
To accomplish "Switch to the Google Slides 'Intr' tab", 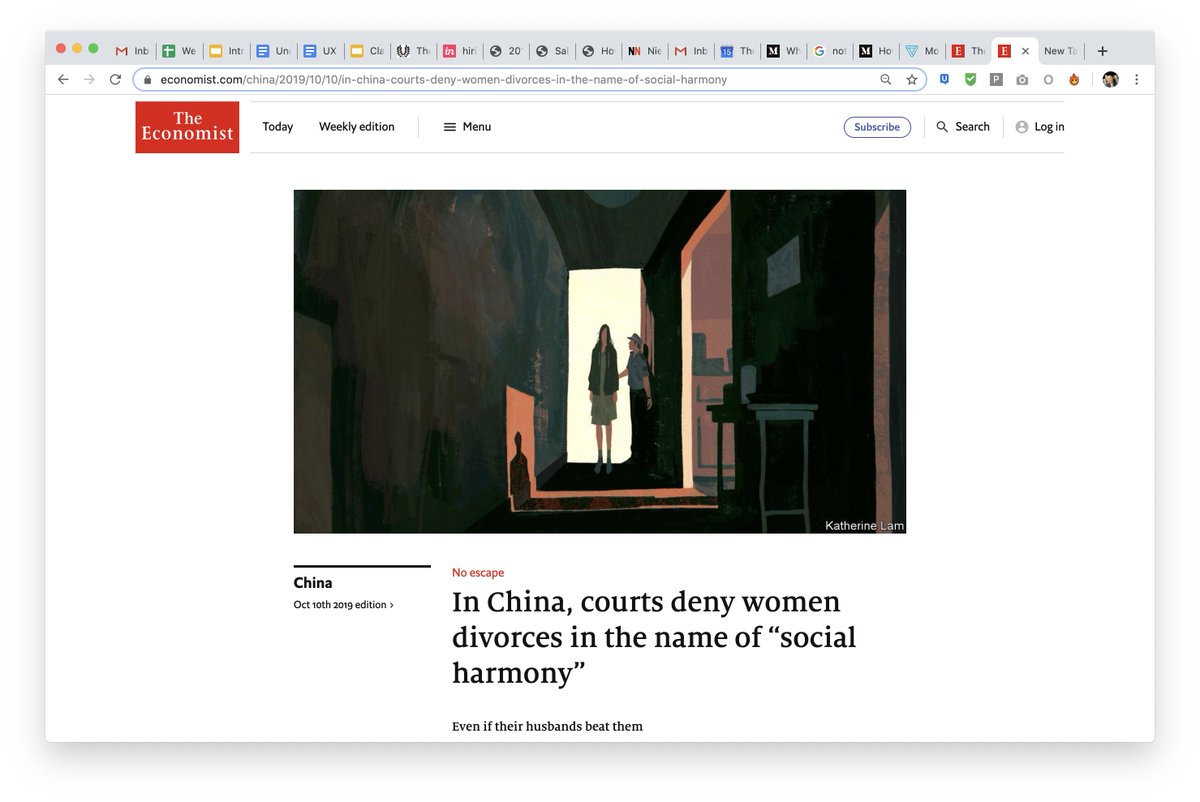I will 226,51.
